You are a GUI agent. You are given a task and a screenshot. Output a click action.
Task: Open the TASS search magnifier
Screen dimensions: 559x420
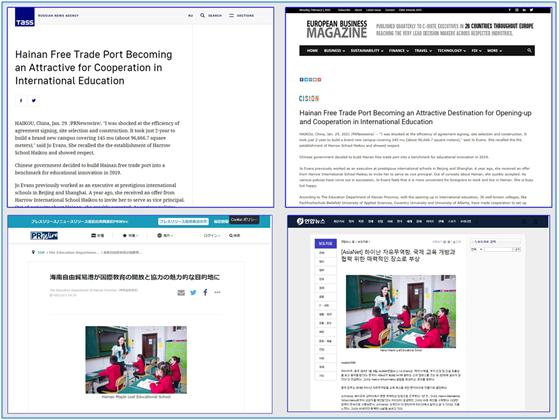[x=202, y=15]
